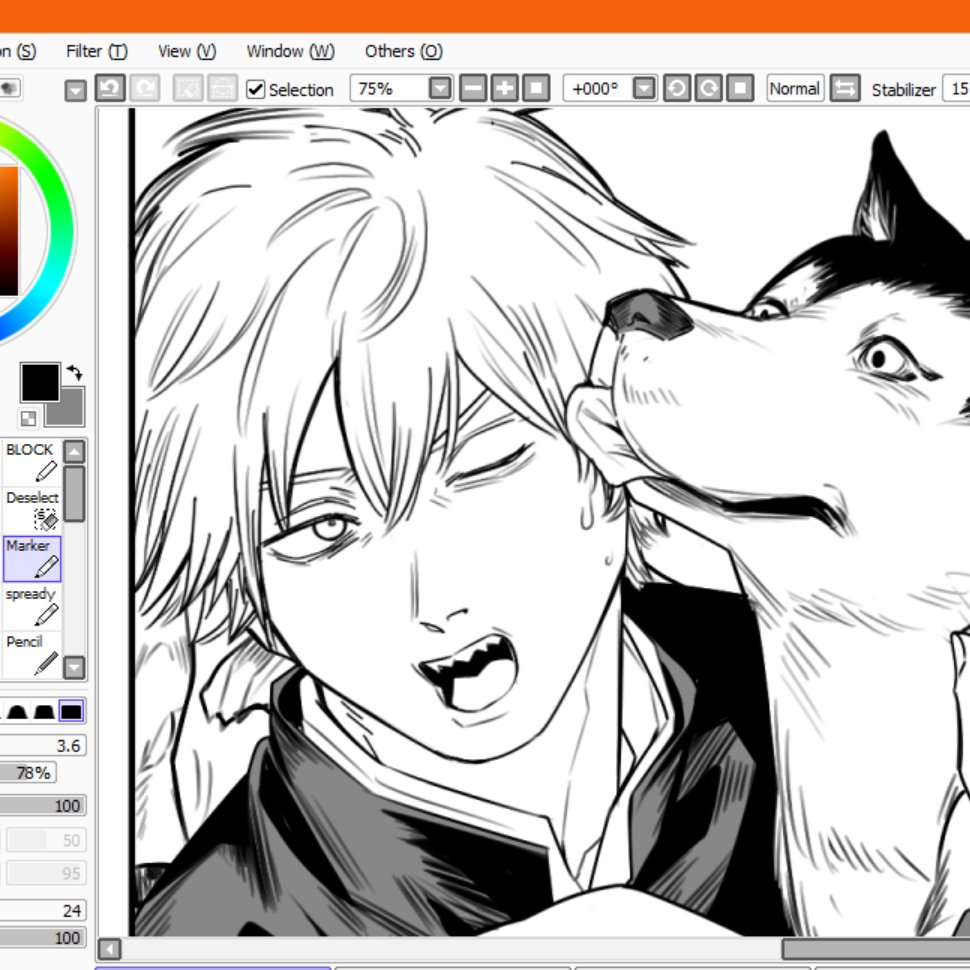Open the +000° rotation angle dropdown

click(x=644, y=88)
